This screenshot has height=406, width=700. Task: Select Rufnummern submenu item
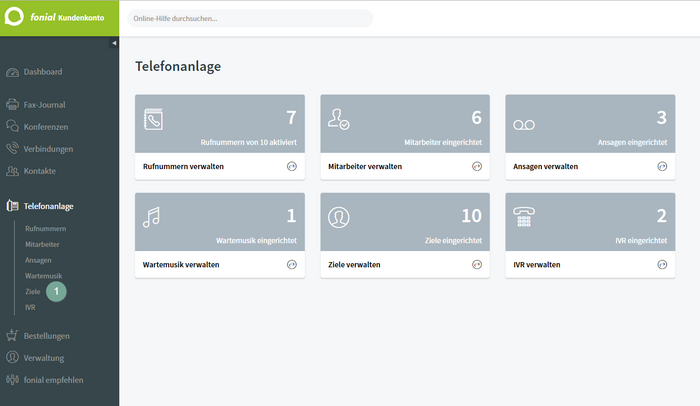(45, 229)
